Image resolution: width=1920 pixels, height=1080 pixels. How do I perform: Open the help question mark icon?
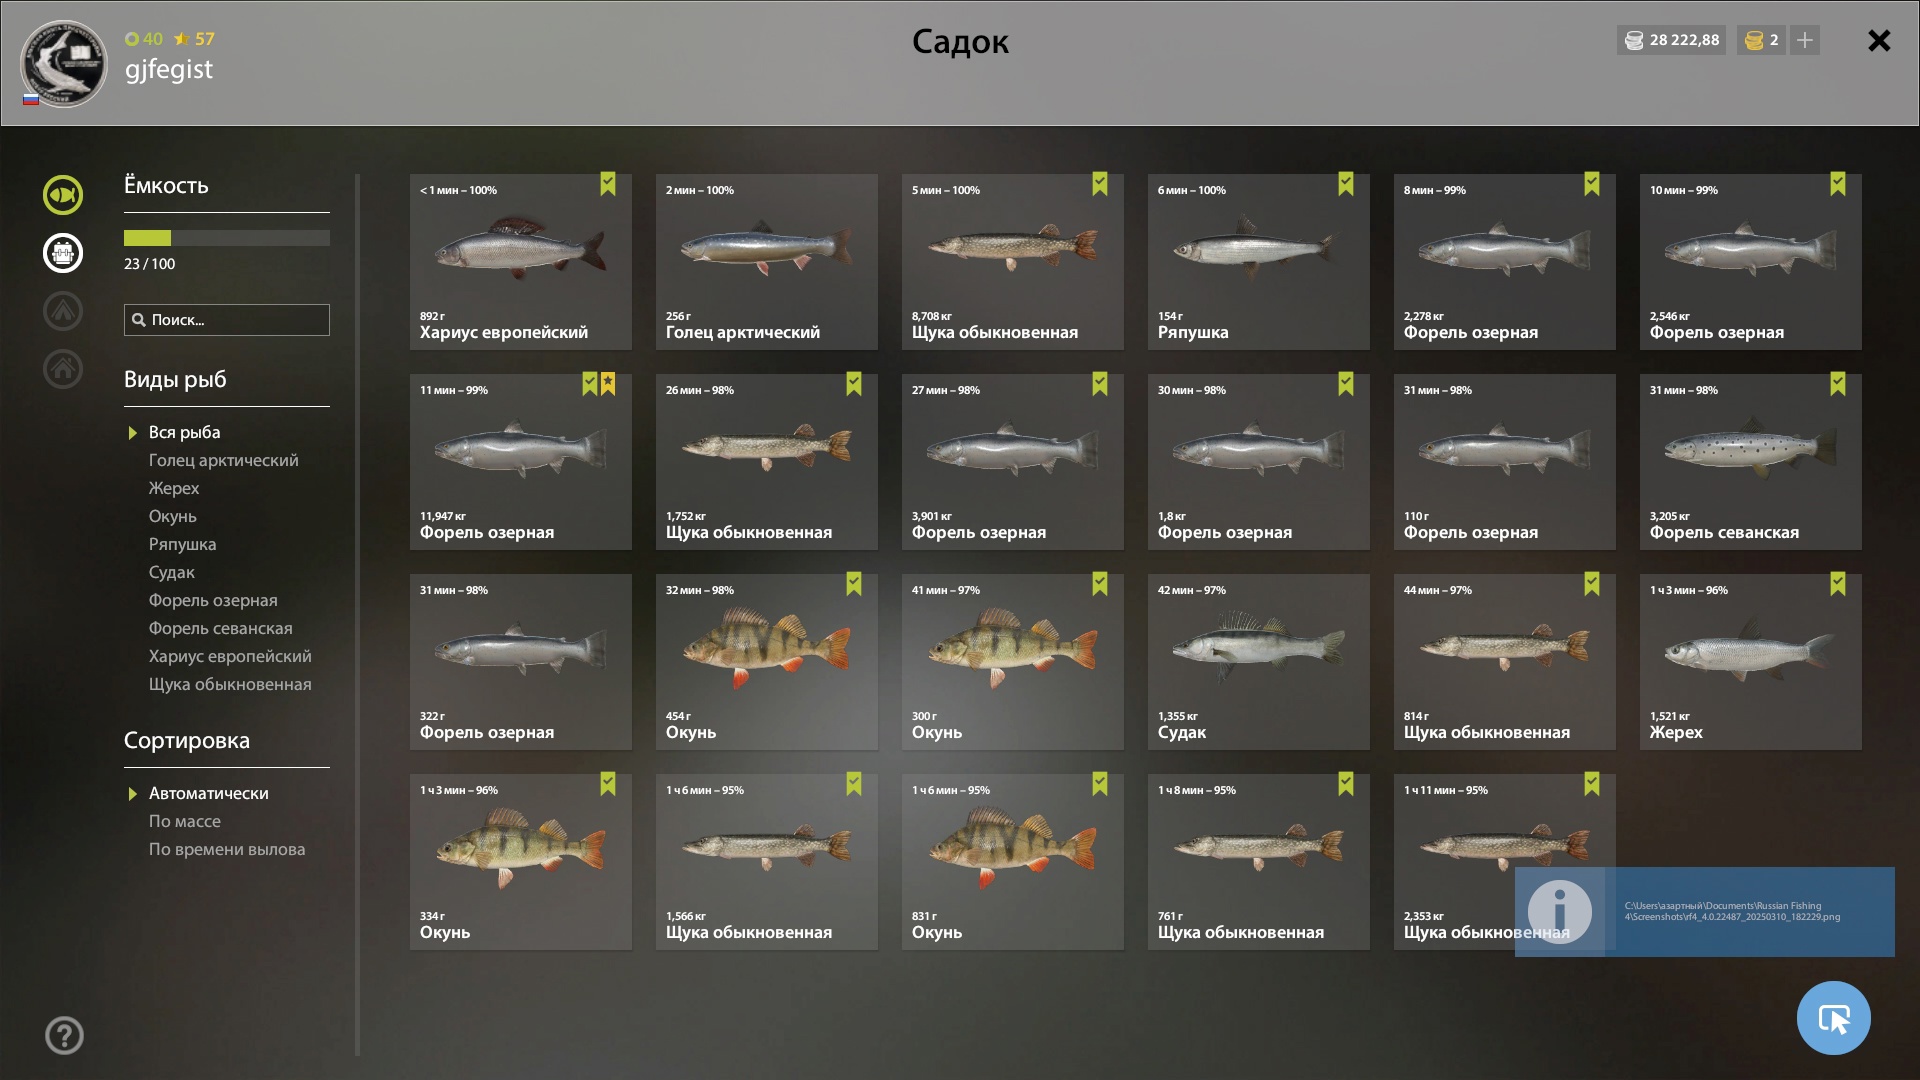[x=64, y=1035]
